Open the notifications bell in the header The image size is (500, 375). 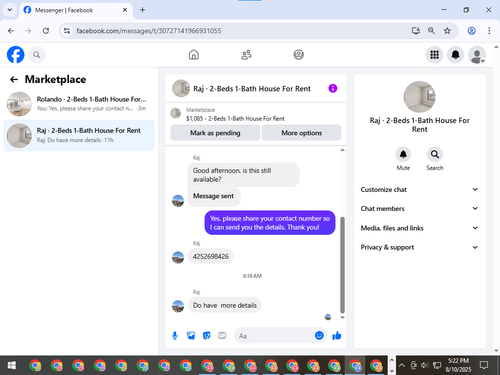point(455,55)
